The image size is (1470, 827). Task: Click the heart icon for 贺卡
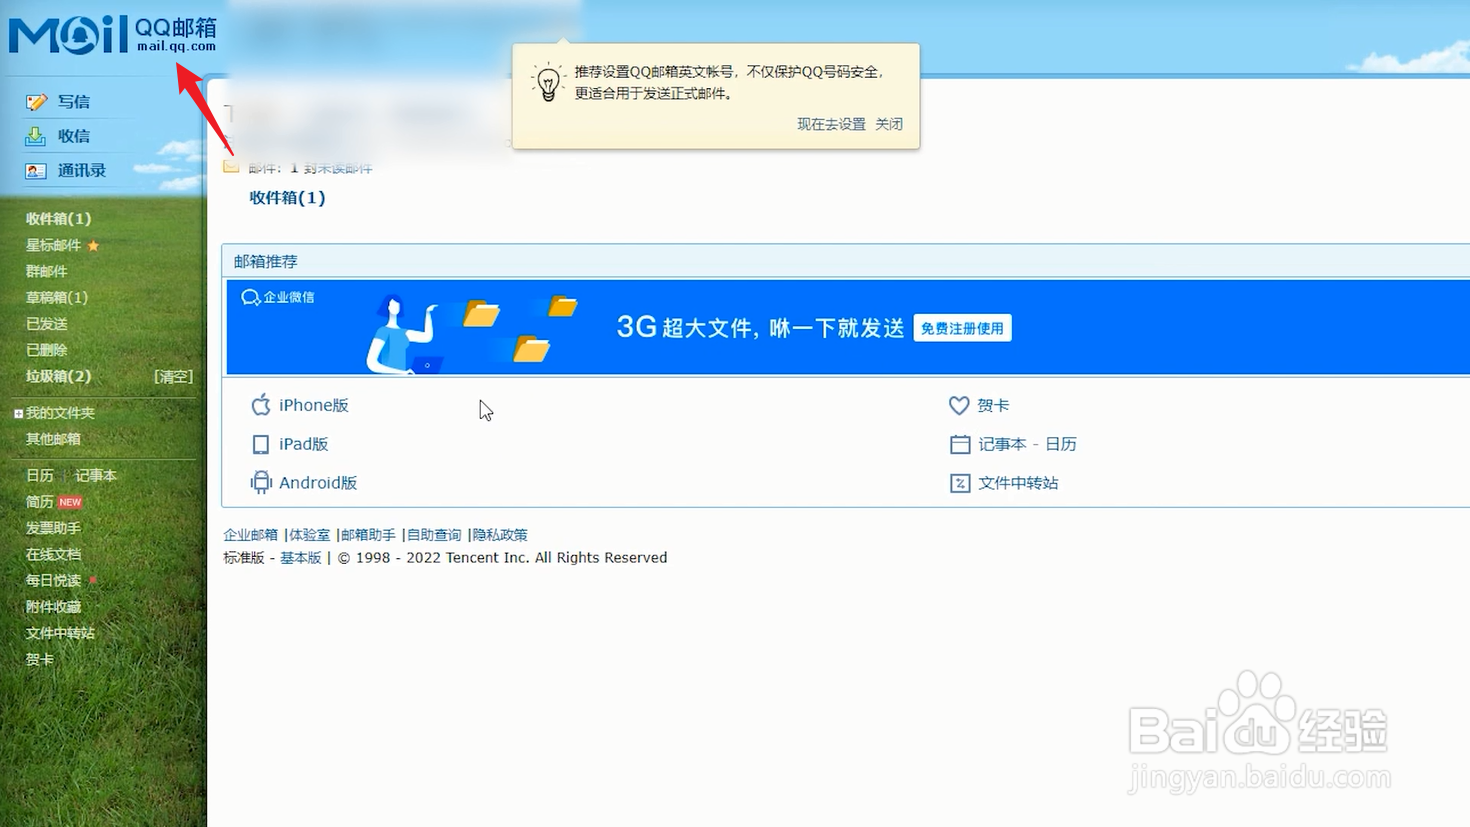(x=959, y=405)
